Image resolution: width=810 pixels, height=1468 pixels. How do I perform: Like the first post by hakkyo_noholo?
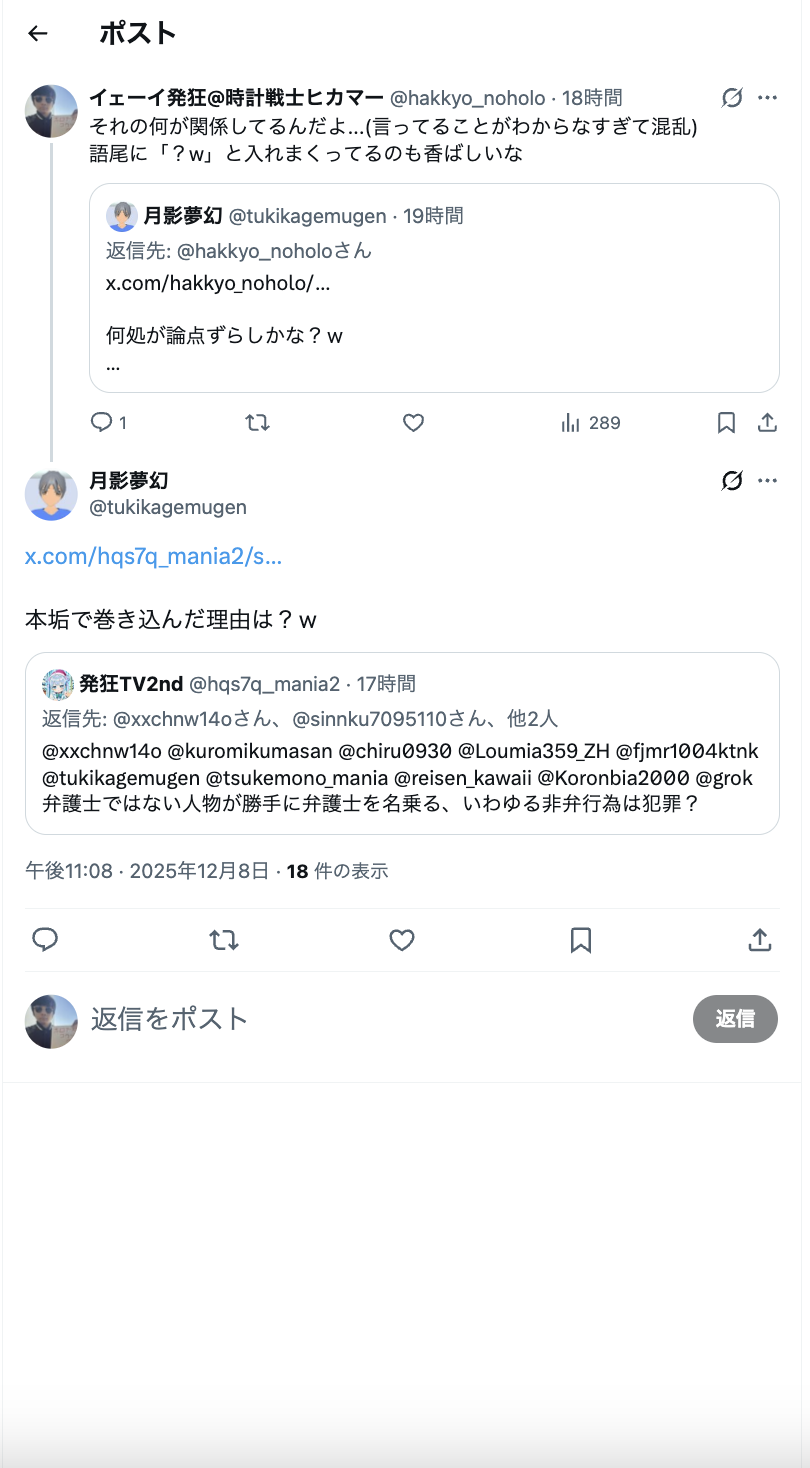413,423
